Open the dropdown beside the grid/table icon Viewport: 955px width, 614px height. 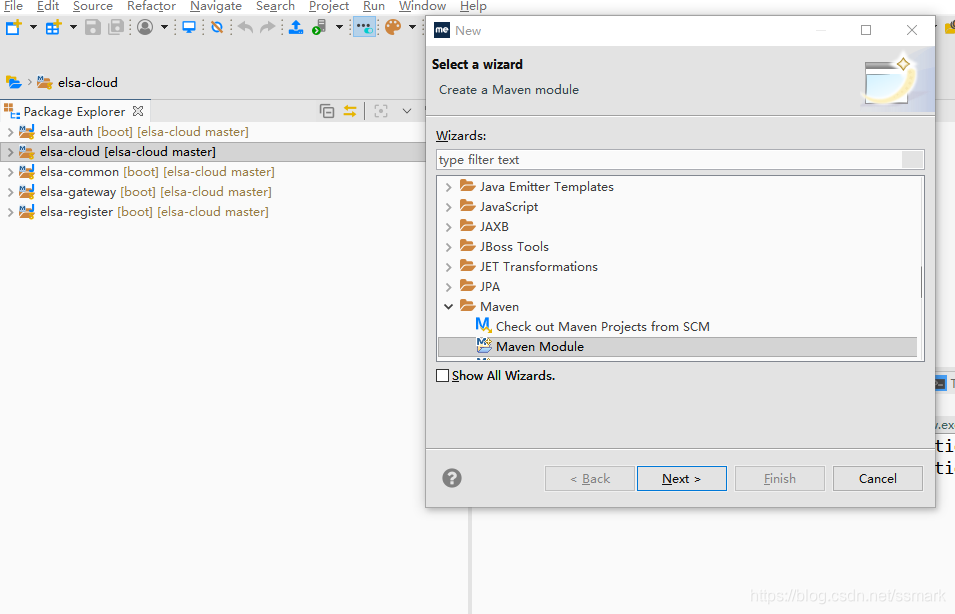click(73, 27)
